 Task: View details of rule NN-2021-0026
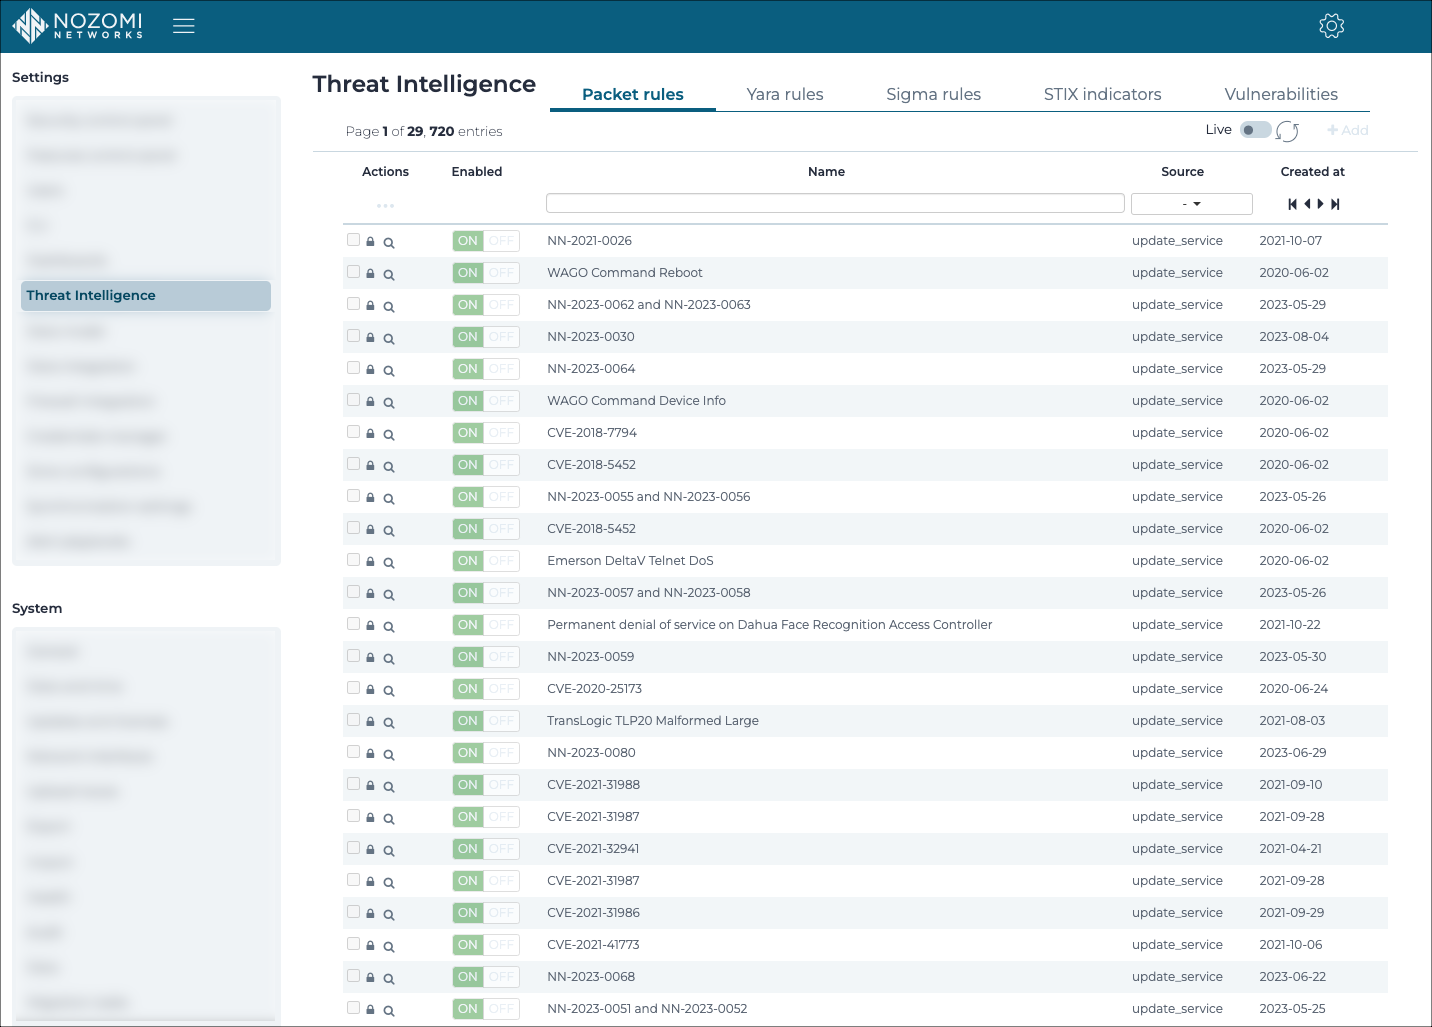(x=389, y=243)
